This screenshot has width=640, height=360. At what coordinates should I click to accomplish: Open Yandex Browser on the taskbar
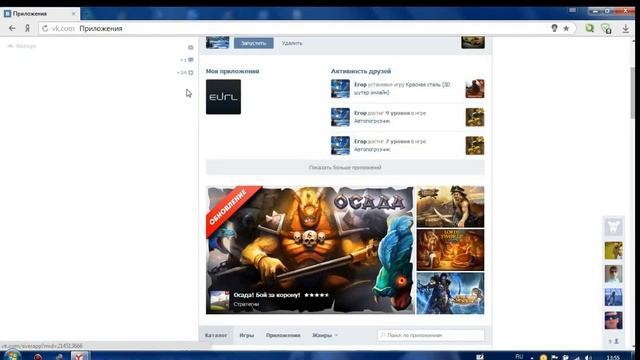pyautogui.click(x=80, y=356)
